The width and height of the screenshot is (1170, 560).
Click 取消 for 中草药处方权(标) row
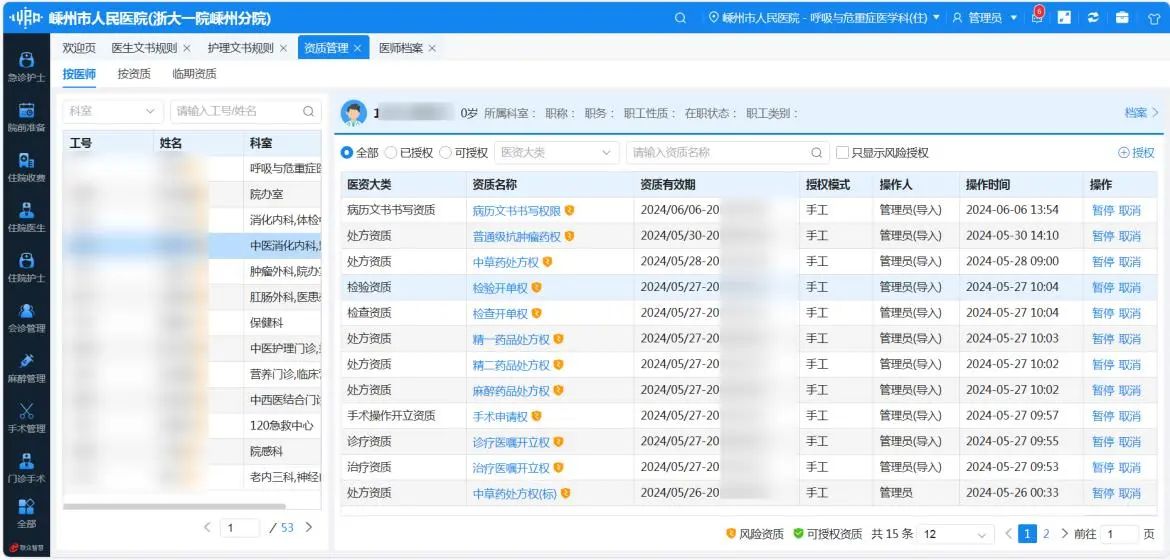[x=1130, y=494]
